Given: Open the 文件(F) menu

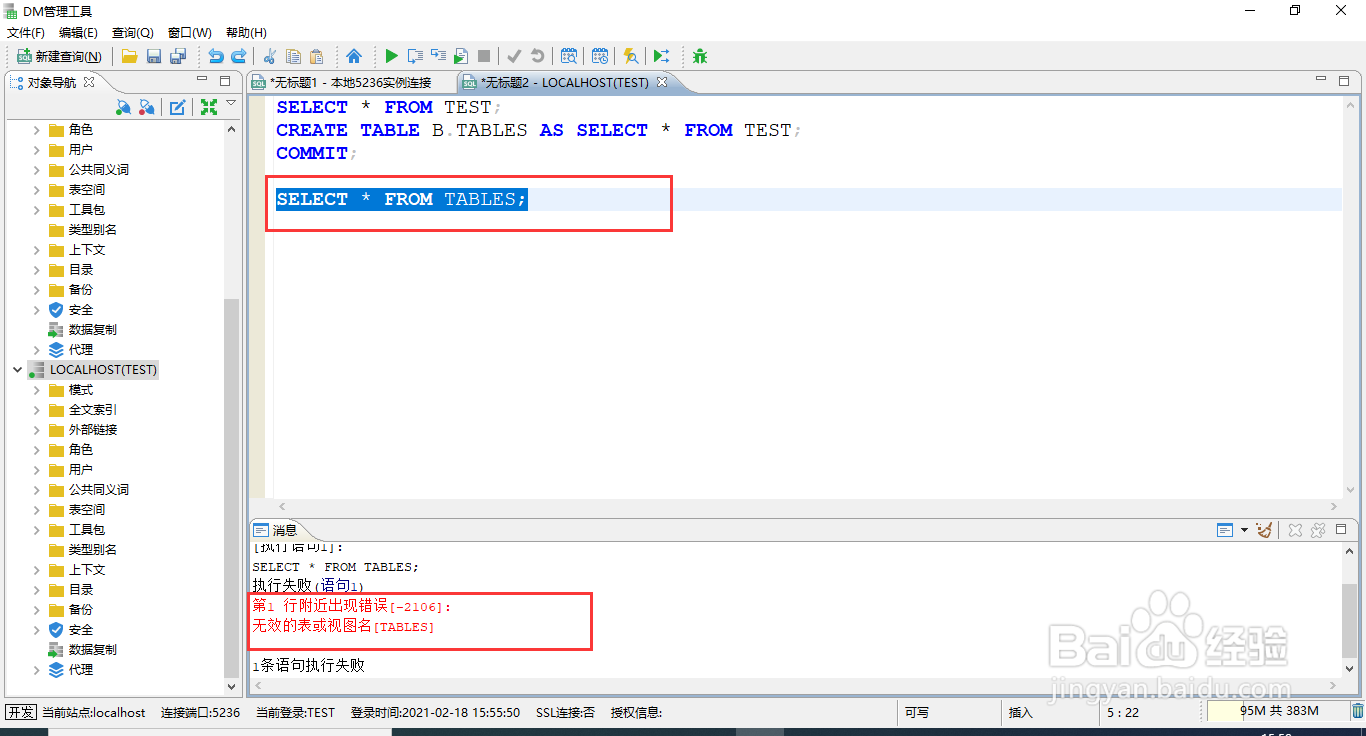Looking at the screenshot, I should [26, 33].
